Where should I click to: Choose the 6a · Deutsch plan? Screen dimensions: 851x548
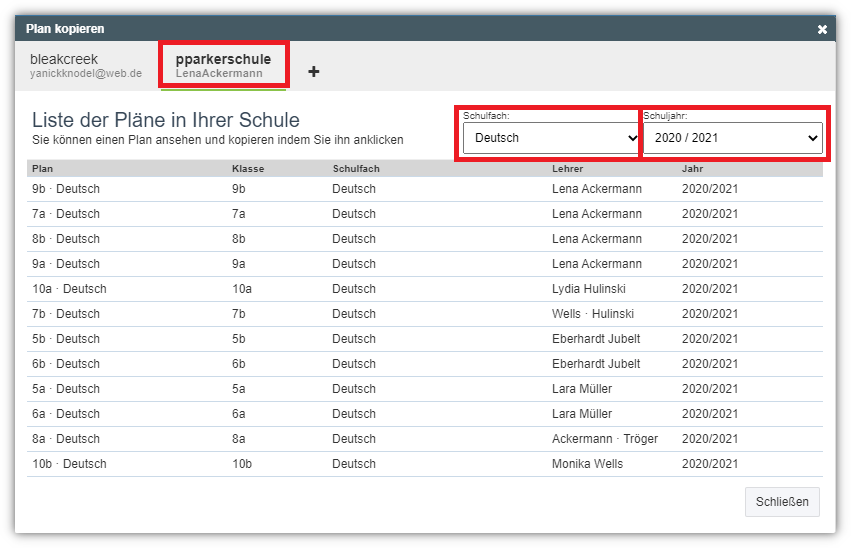pos(425,413)
